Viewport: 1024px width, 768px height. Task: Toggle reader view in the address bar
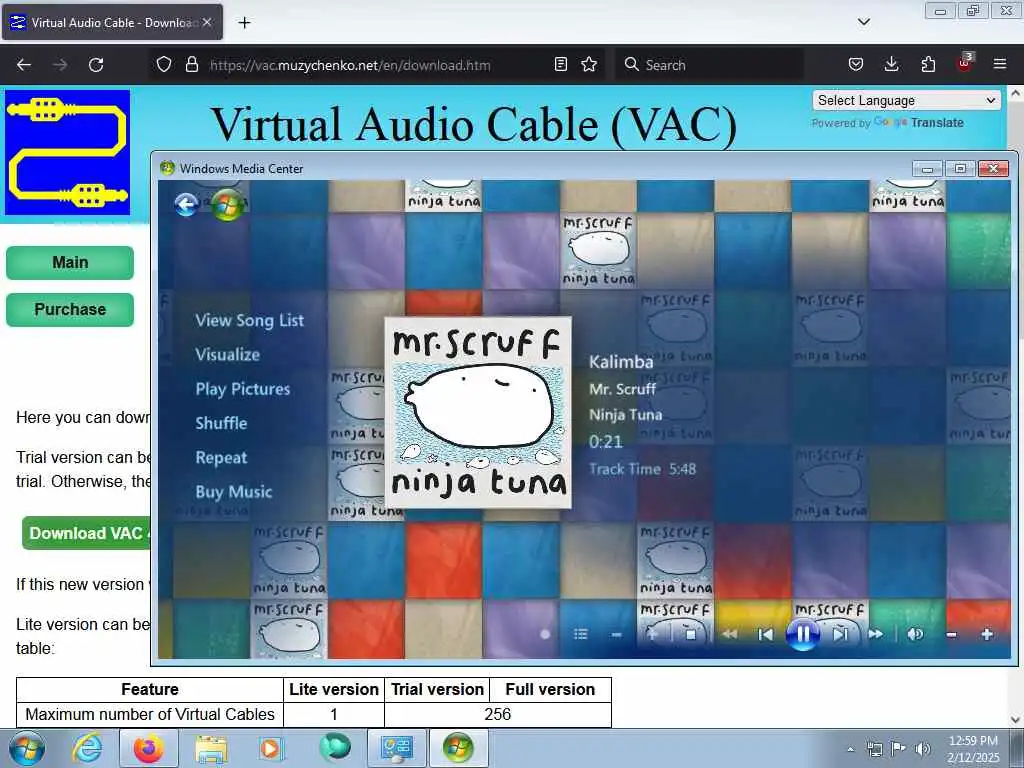tap(560, 65)
